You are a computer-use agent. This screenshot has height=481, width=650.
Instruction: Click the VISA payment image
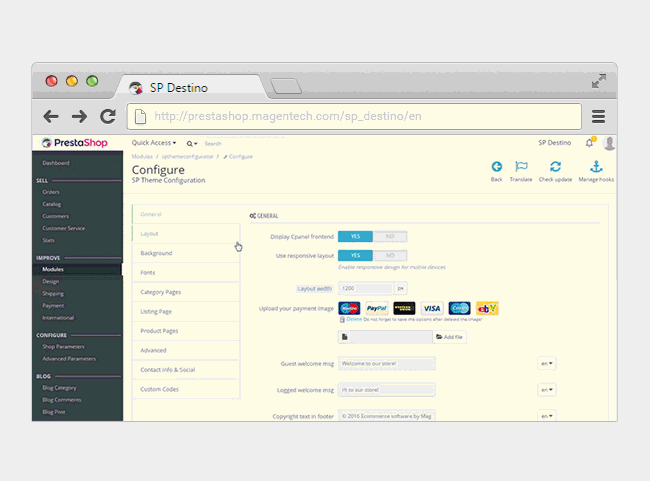pyautogui.click(x=432, y=308)
